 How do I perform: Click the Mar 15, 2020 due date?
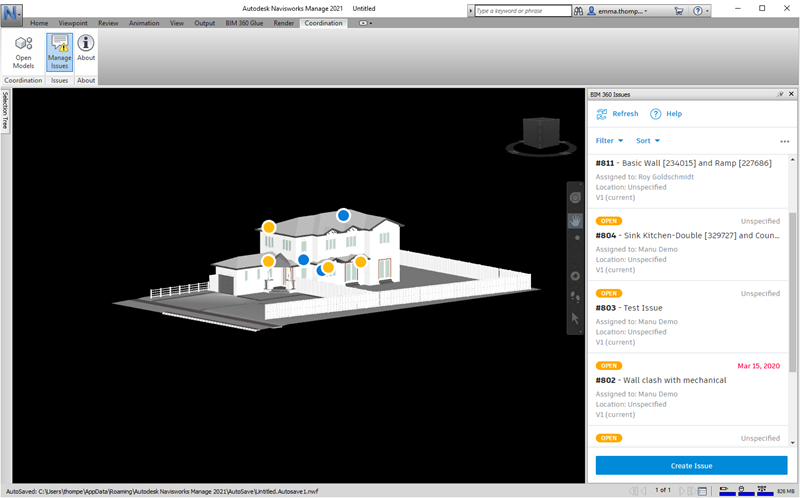[x=759, y=366]
